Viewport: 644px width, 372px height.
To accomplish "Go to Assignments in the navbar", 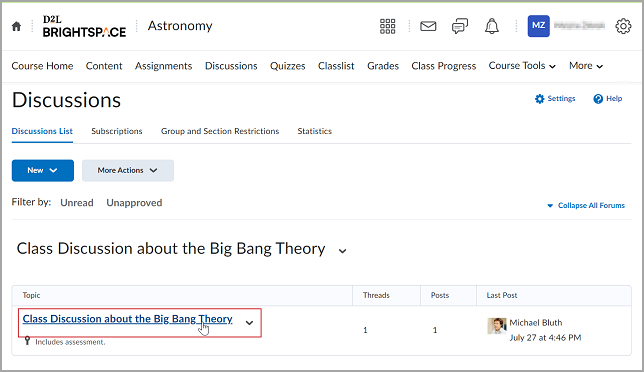I will (x=163, y=66).
